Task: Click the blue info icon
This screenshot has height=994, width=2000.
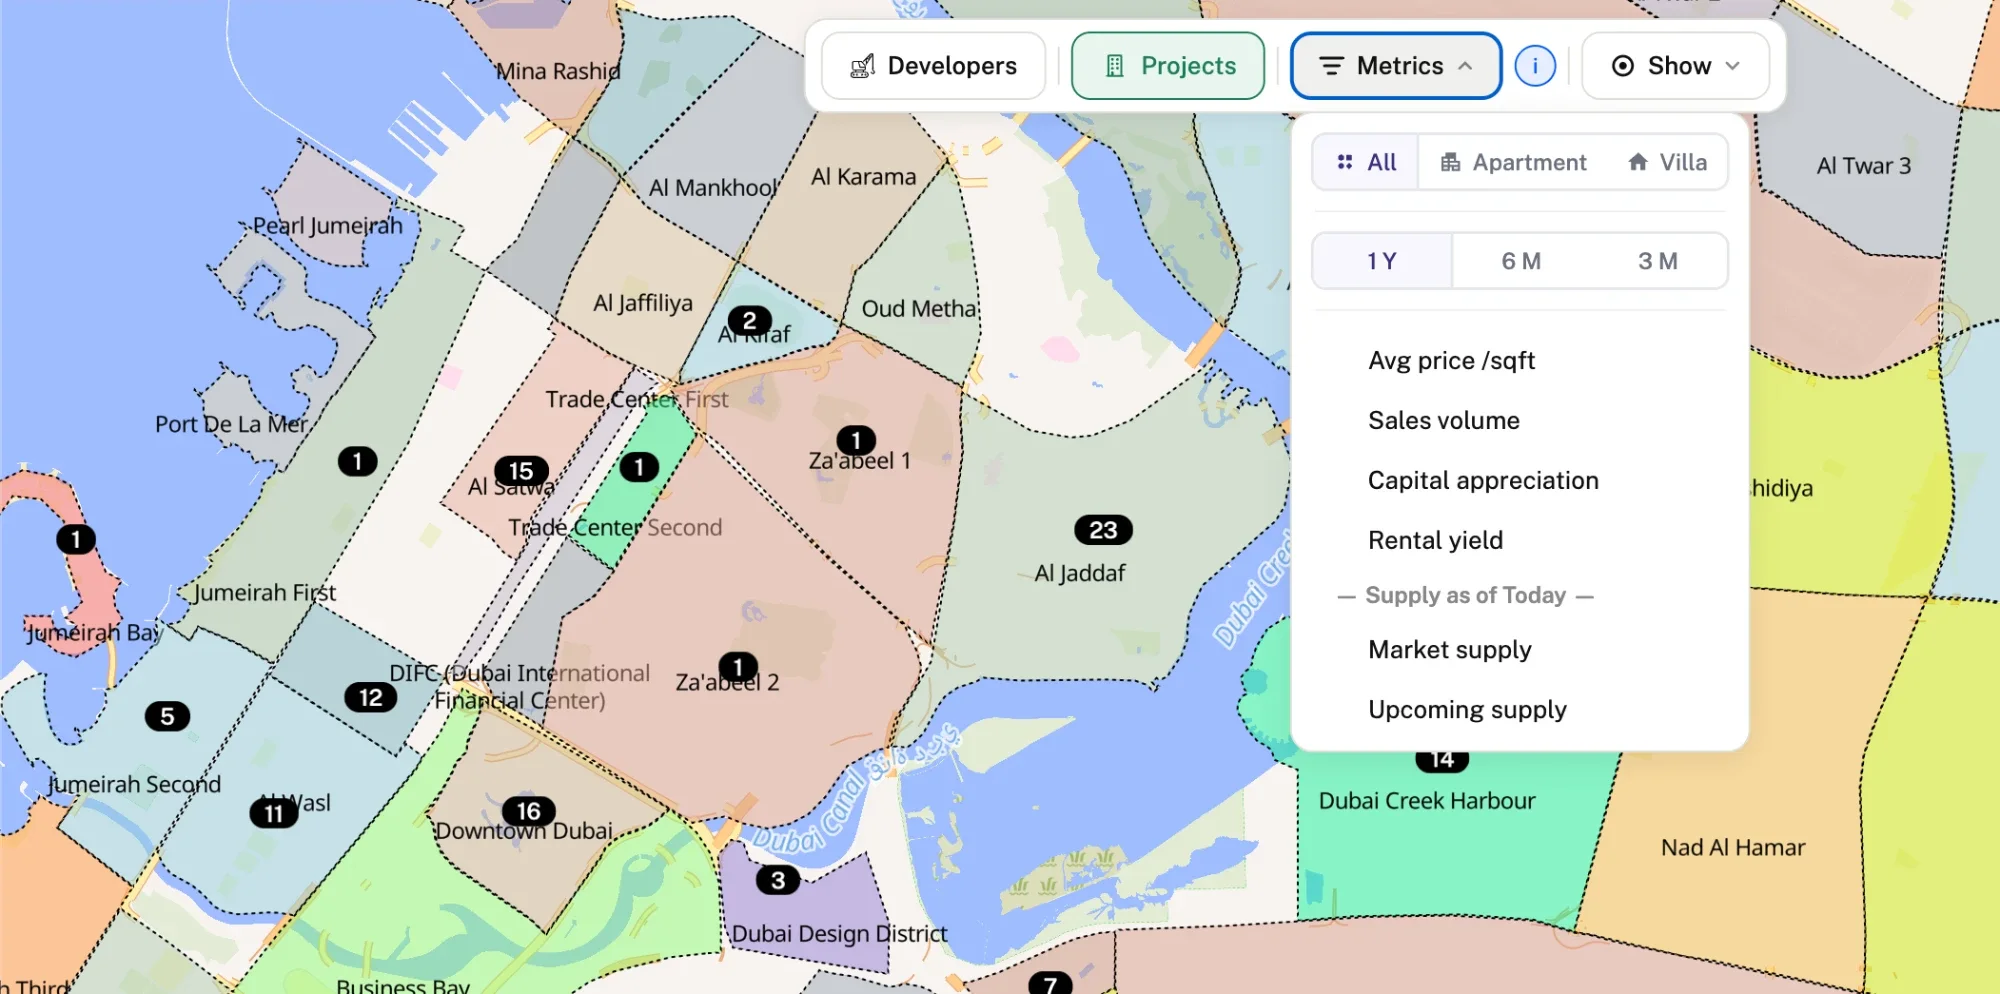Action: (x=1535, y=66)
